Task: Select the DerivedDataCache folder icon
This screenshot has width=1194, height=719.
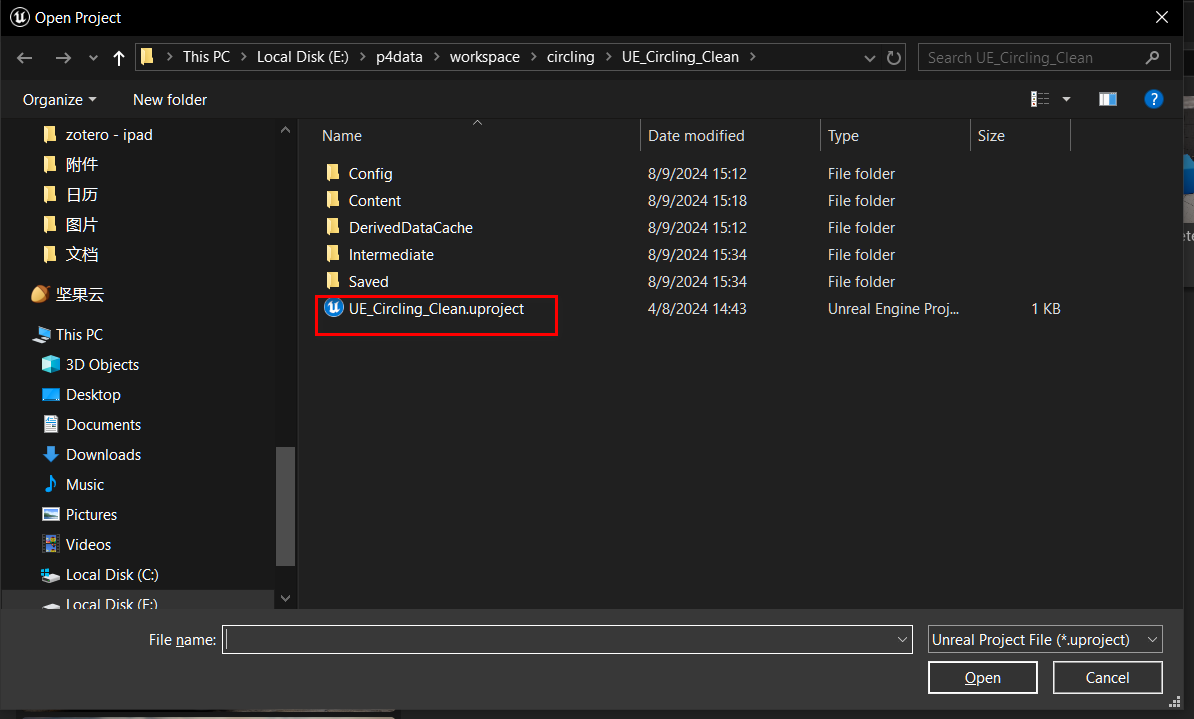Action: (333, 227)
